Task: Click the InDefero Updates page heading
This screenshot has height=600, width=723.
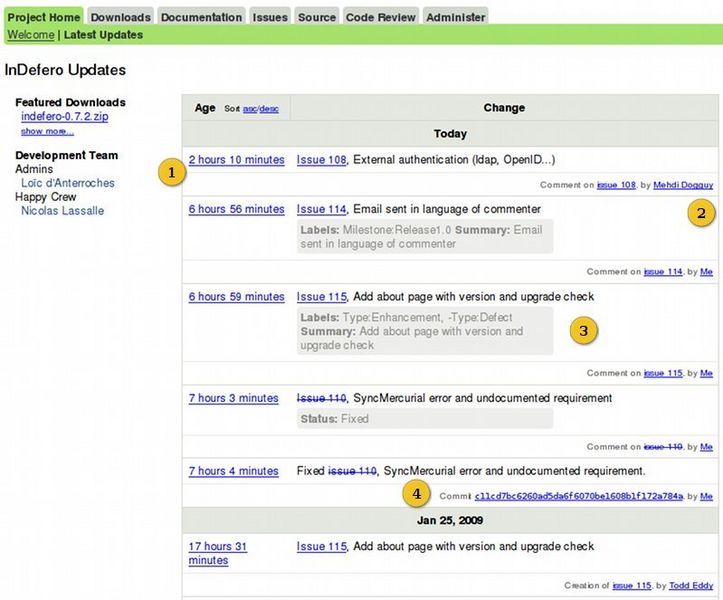Action: pyautogui.click(x=65, y=70)
